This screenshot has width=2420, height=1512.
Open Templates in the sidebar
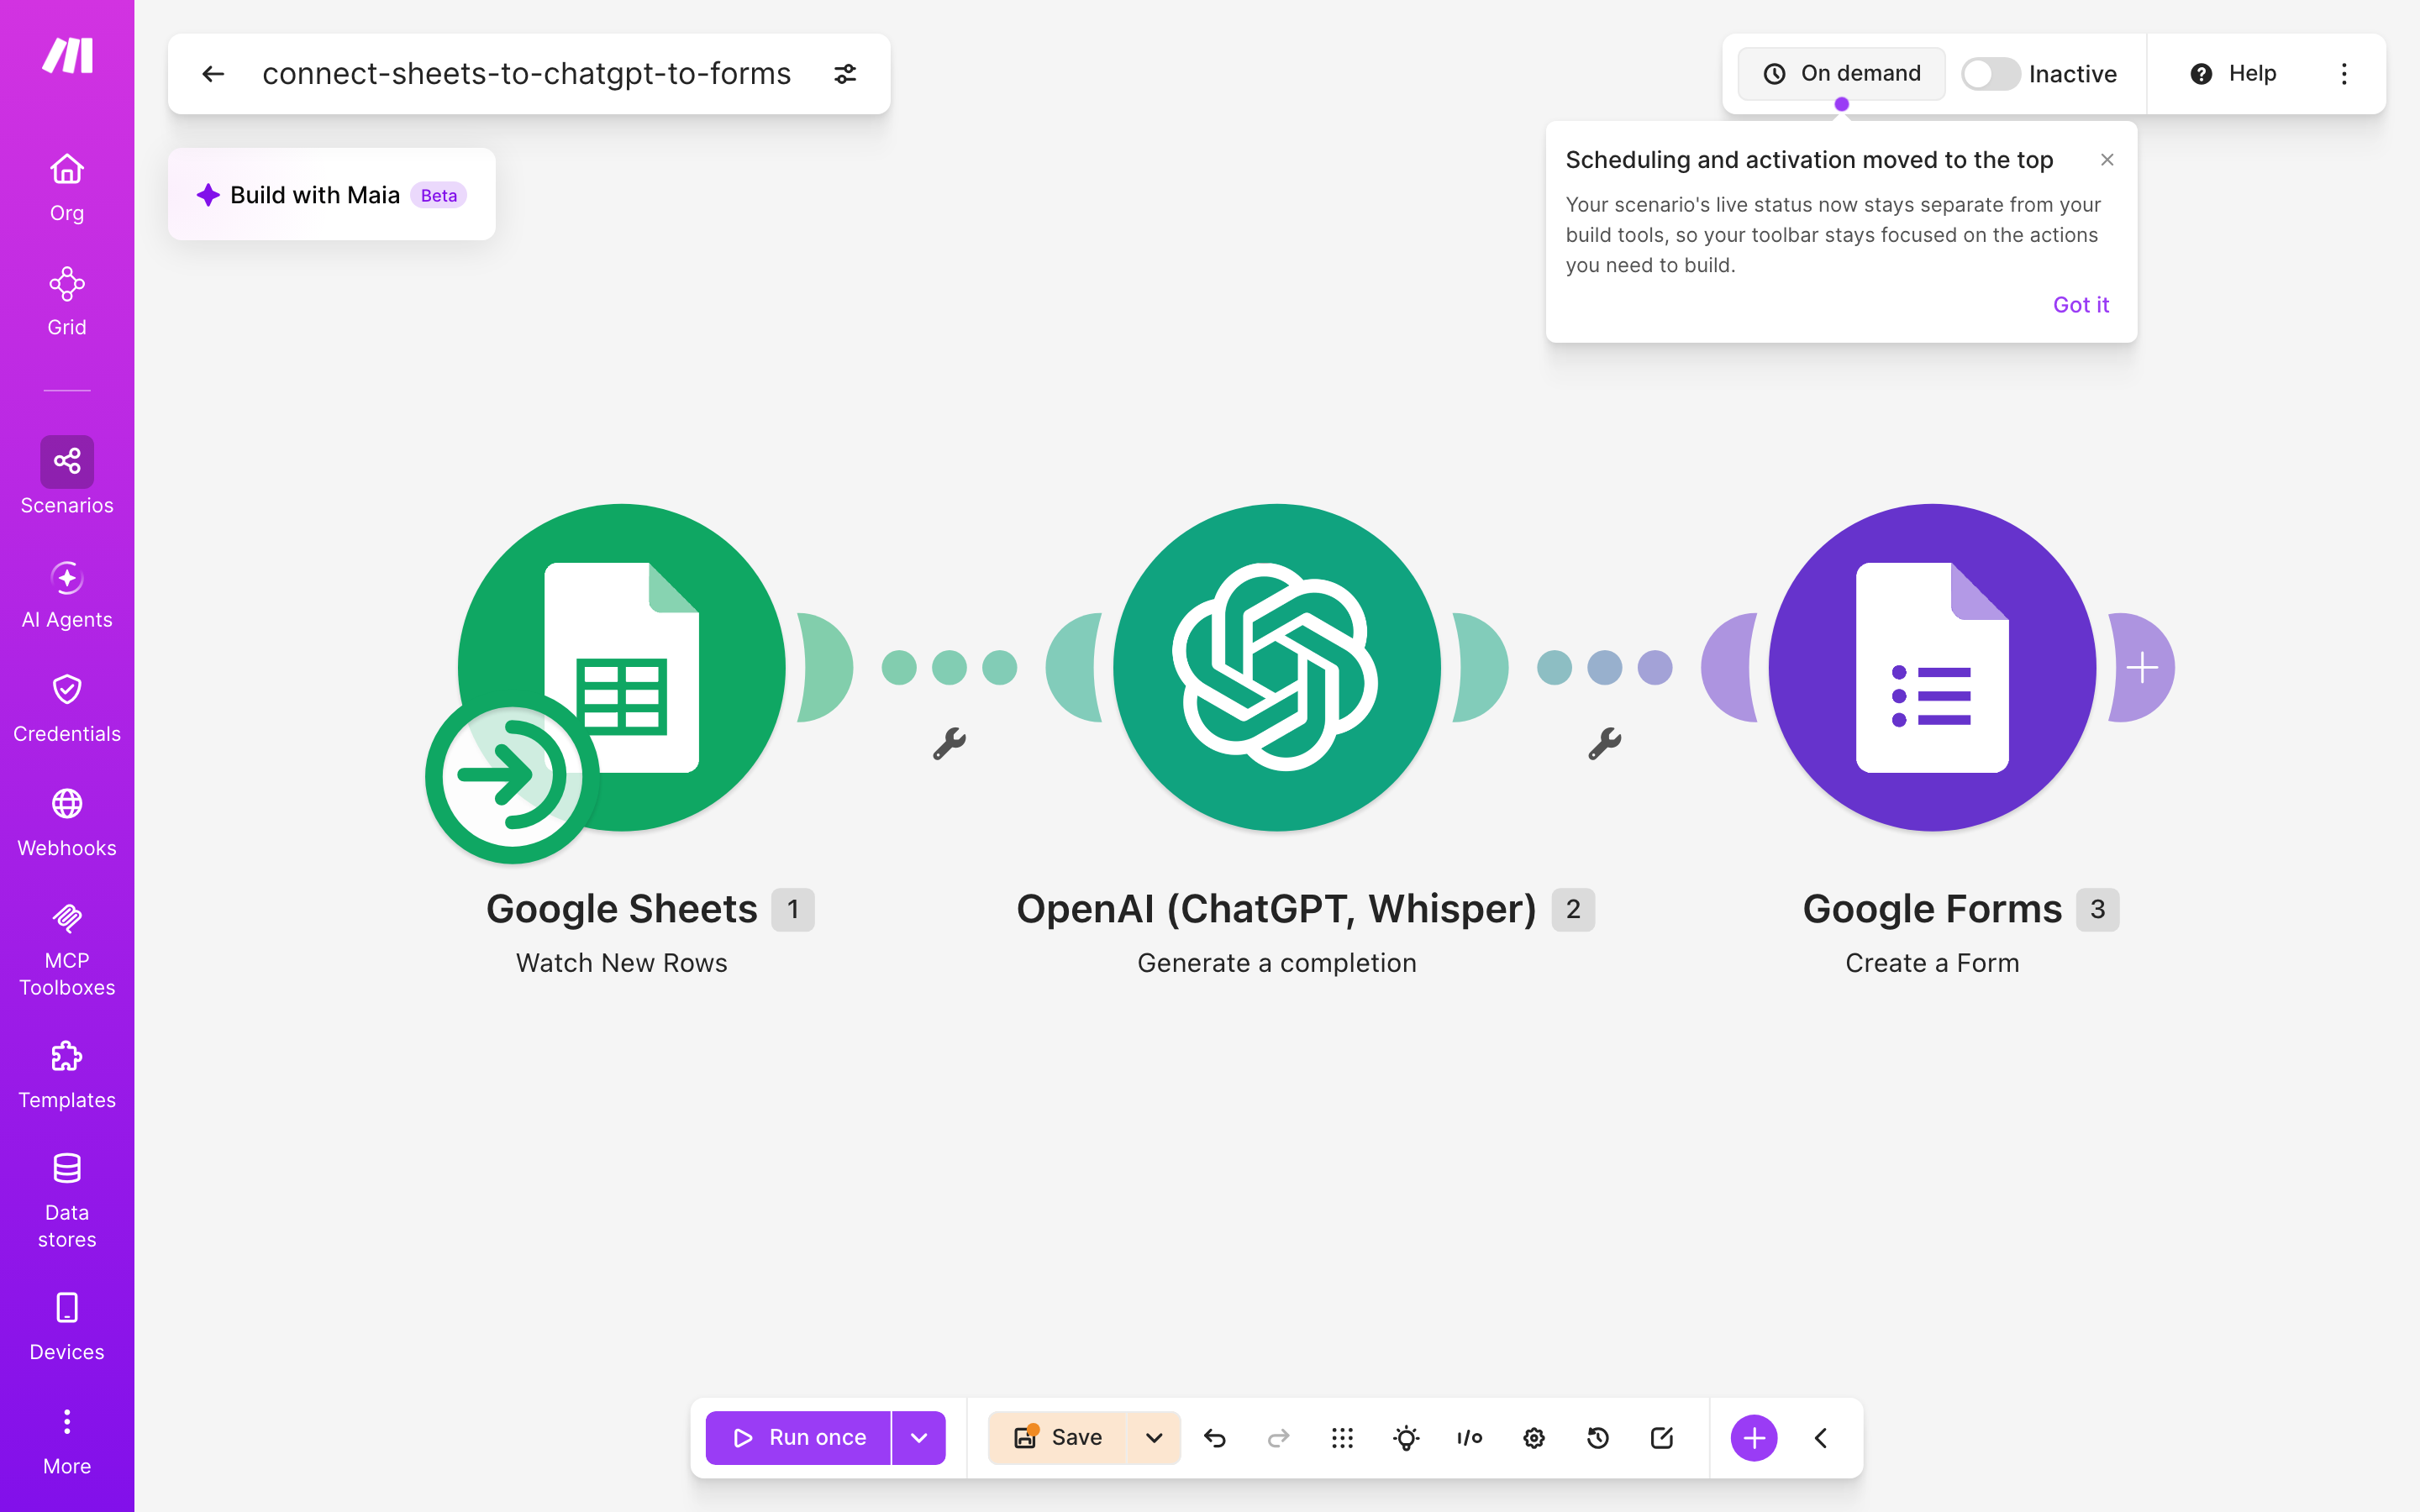(67, 1075)
